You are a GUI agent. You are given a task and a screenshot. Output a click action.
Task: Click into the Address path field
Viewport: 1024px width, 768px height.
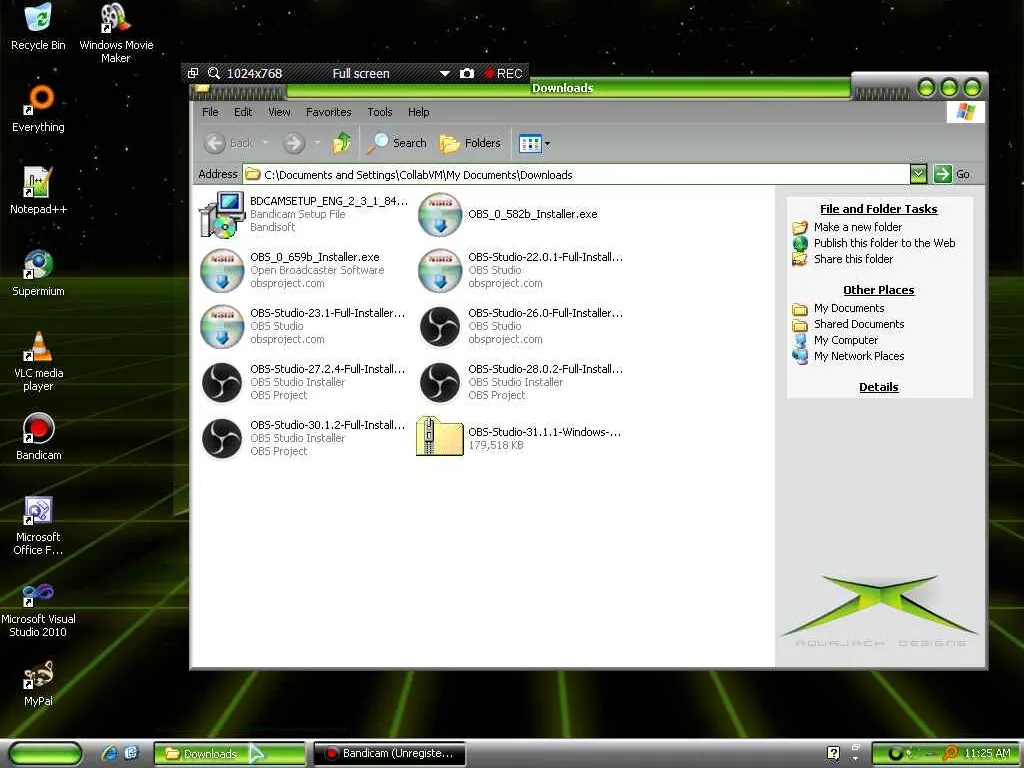coord(577,174)
